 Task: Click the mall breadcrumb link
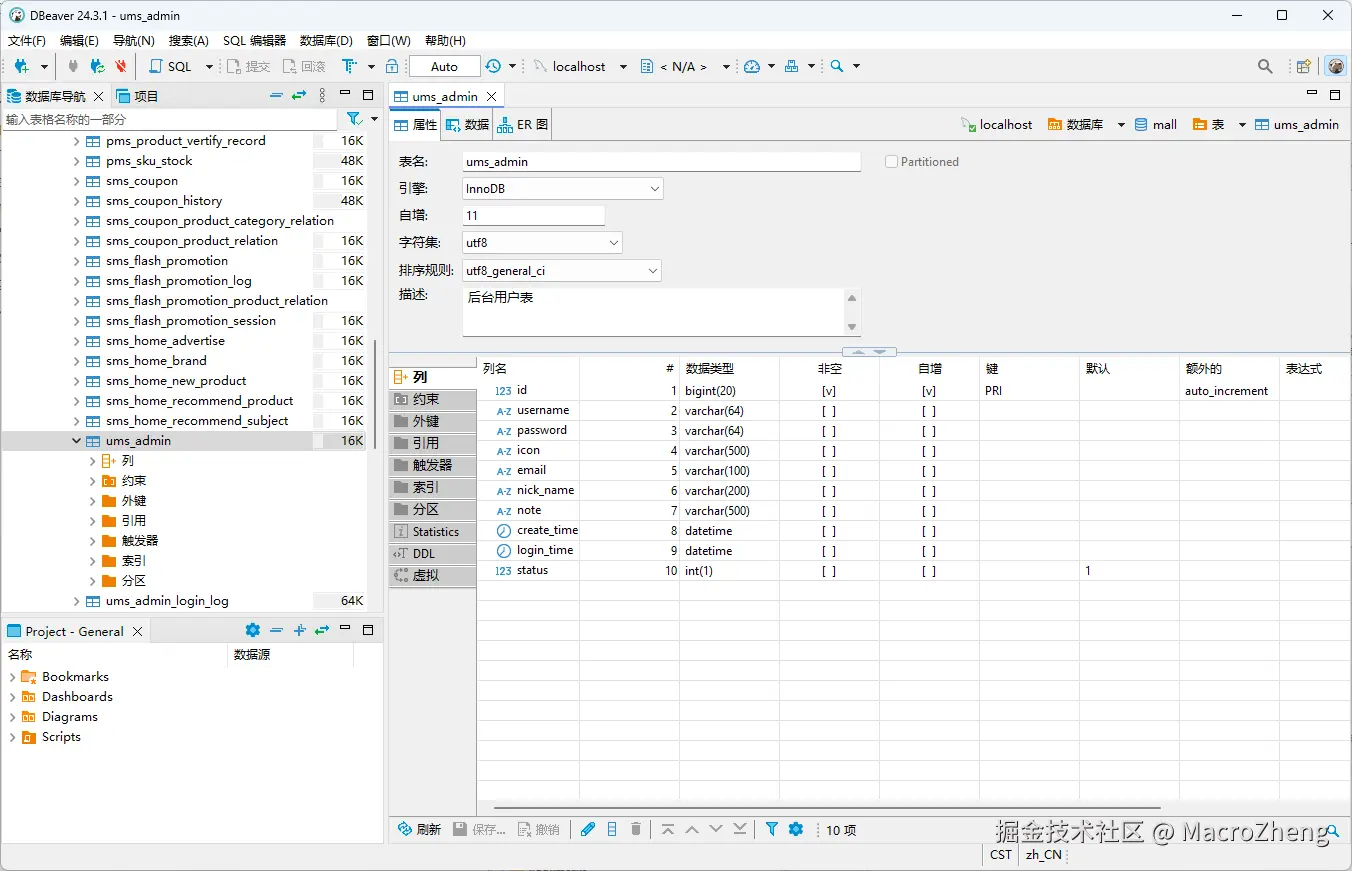1155,125
